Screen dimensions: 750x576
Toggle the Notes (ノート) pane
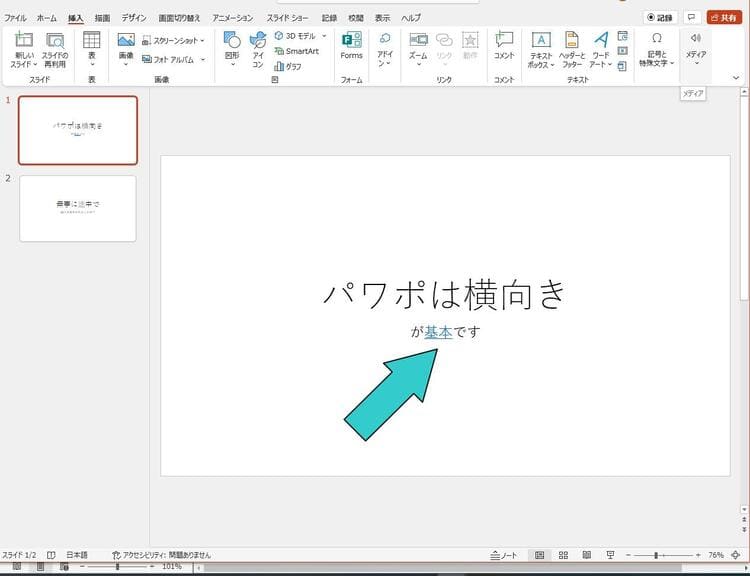(504, 555)
